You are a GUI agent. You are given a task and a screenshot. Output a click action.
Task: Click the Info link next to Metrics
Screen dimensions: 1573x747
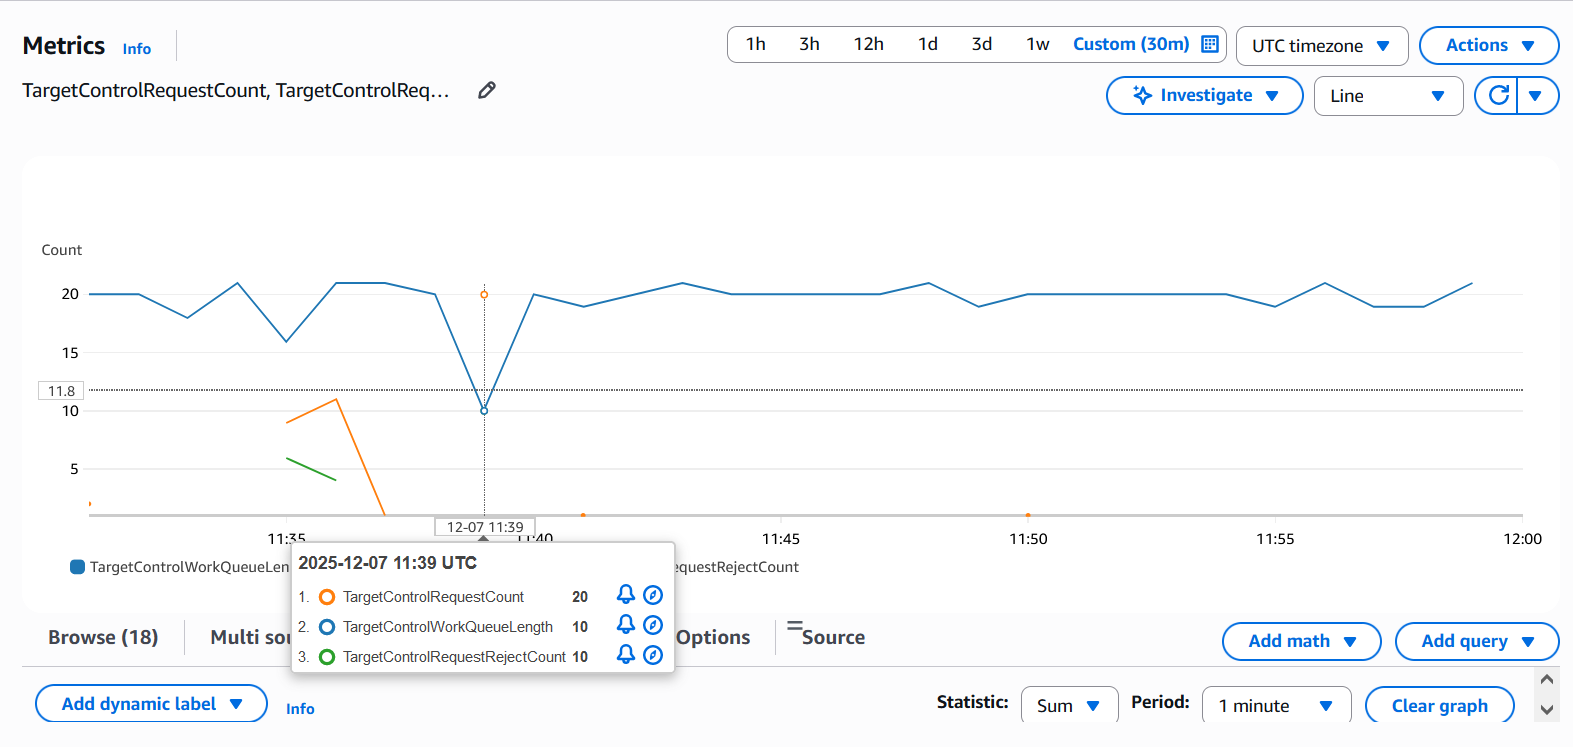click(x=137, y=49)
